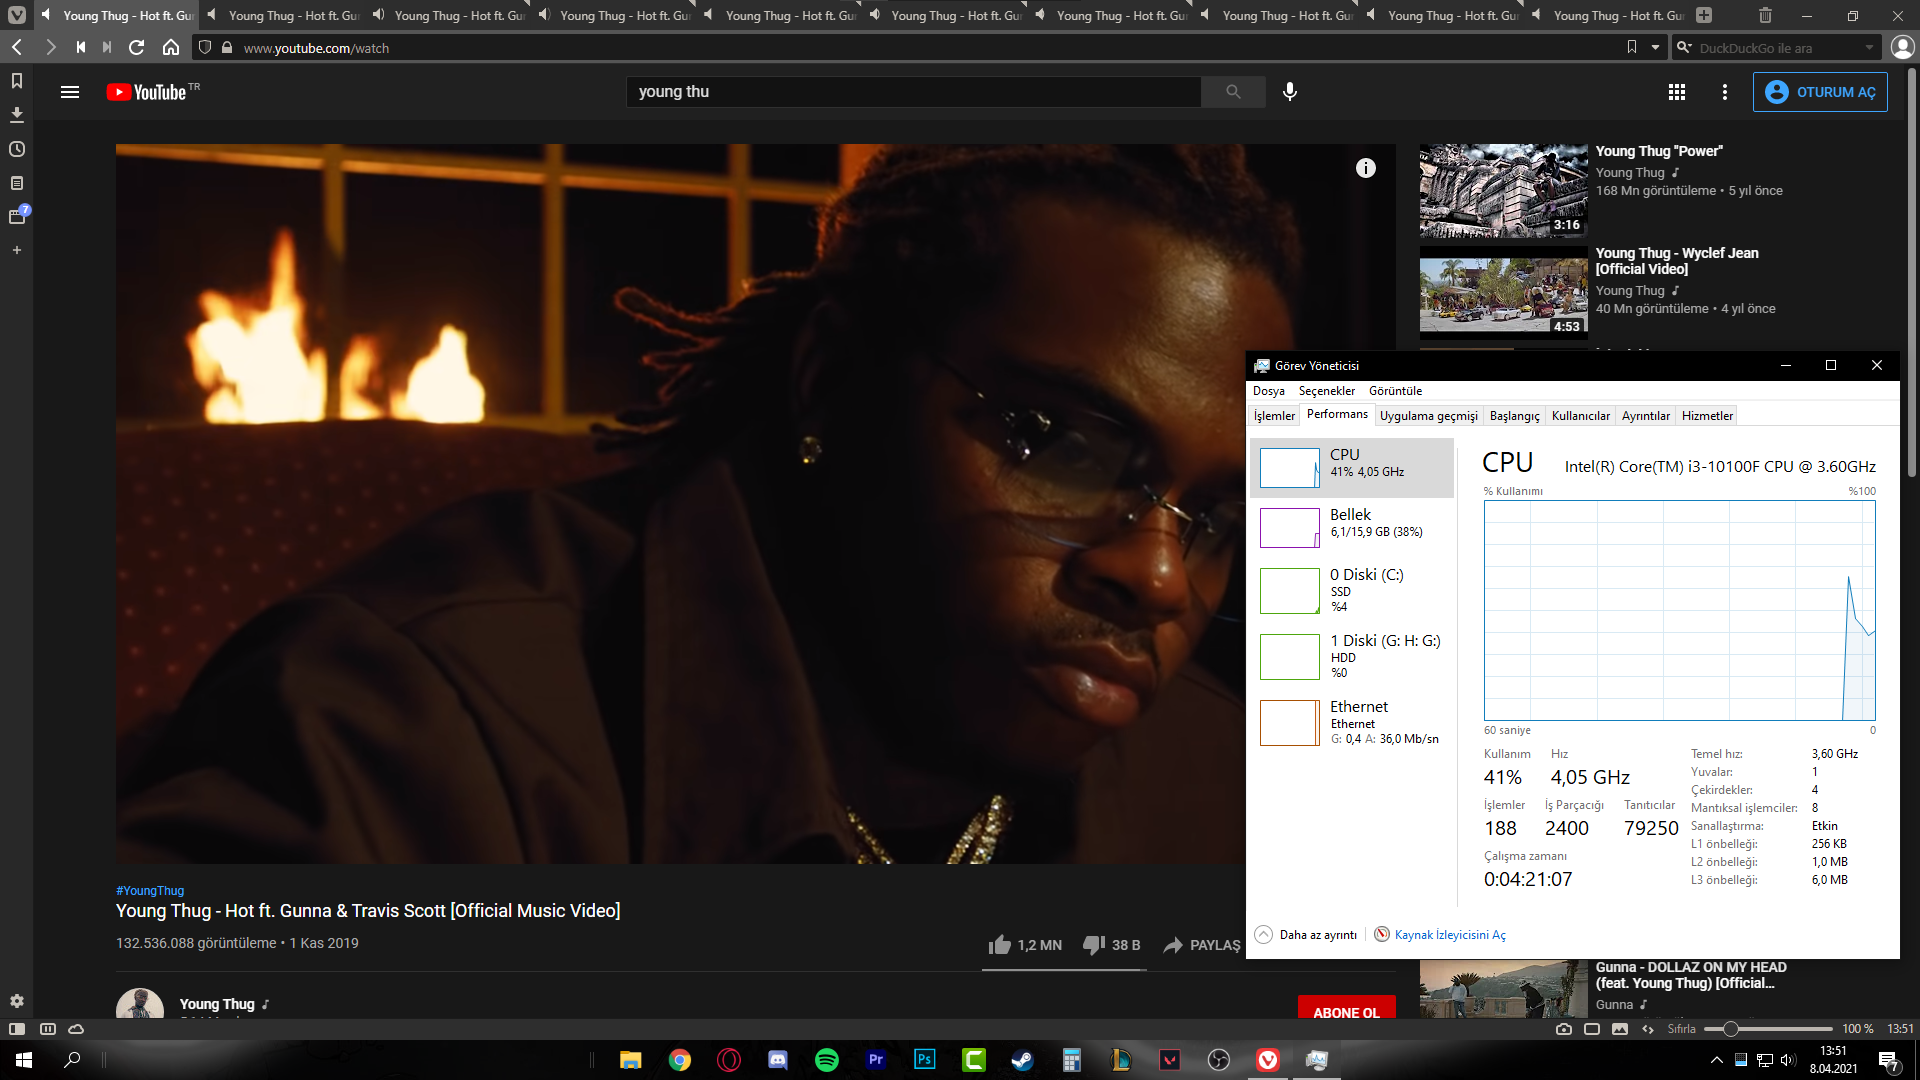
Task: Open Vivaldi sync cloud icon
Action: click(76, 1029)
